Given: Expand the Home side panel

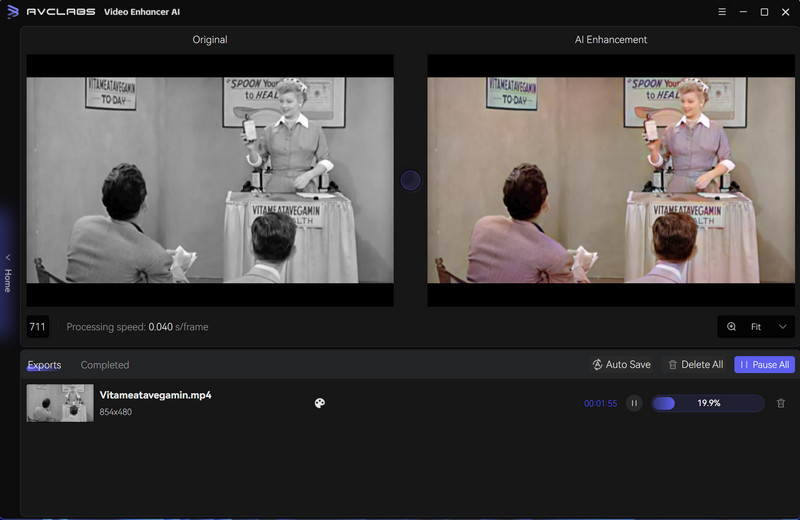Looking at the screenshot, I should [8, 274].
